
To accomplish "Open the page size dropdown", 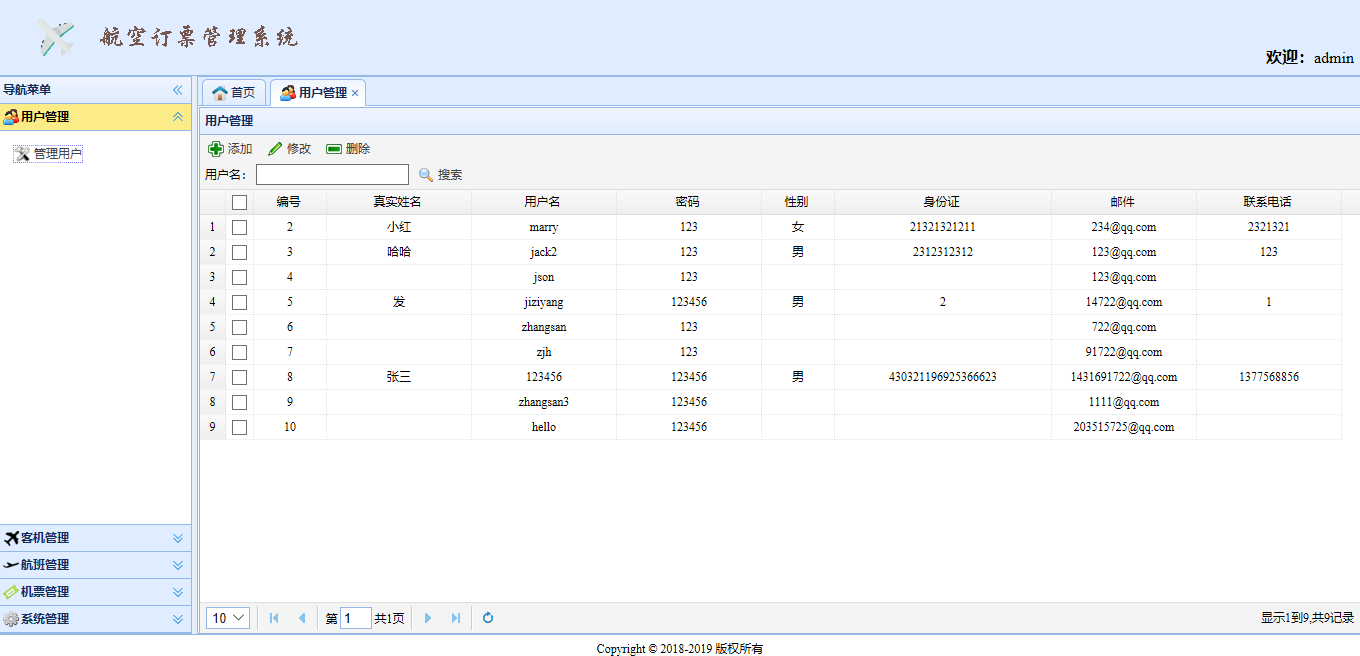I will click(228, 618).
